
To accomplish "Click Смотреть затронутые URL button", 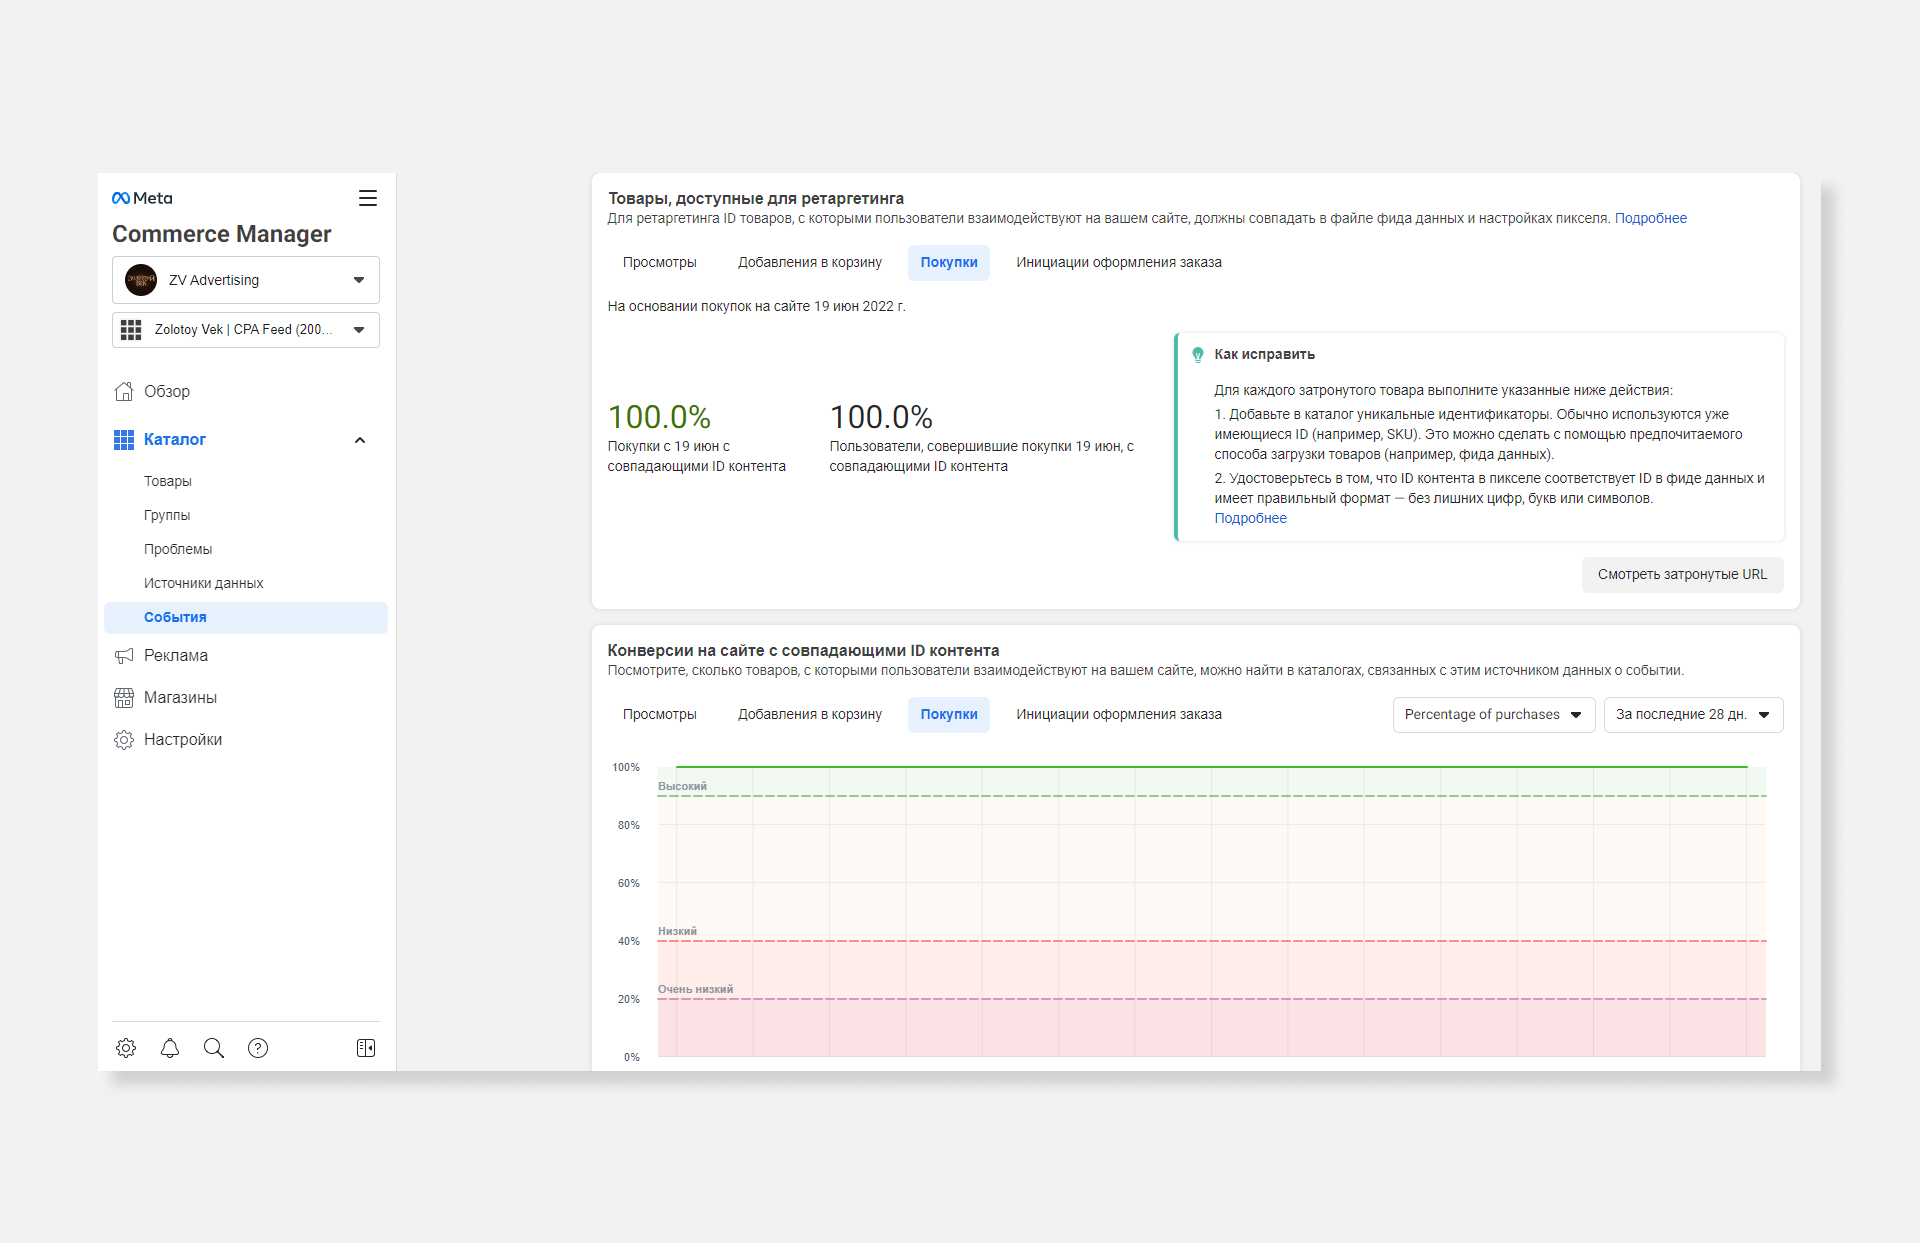I will click(x=1681, y=575).
